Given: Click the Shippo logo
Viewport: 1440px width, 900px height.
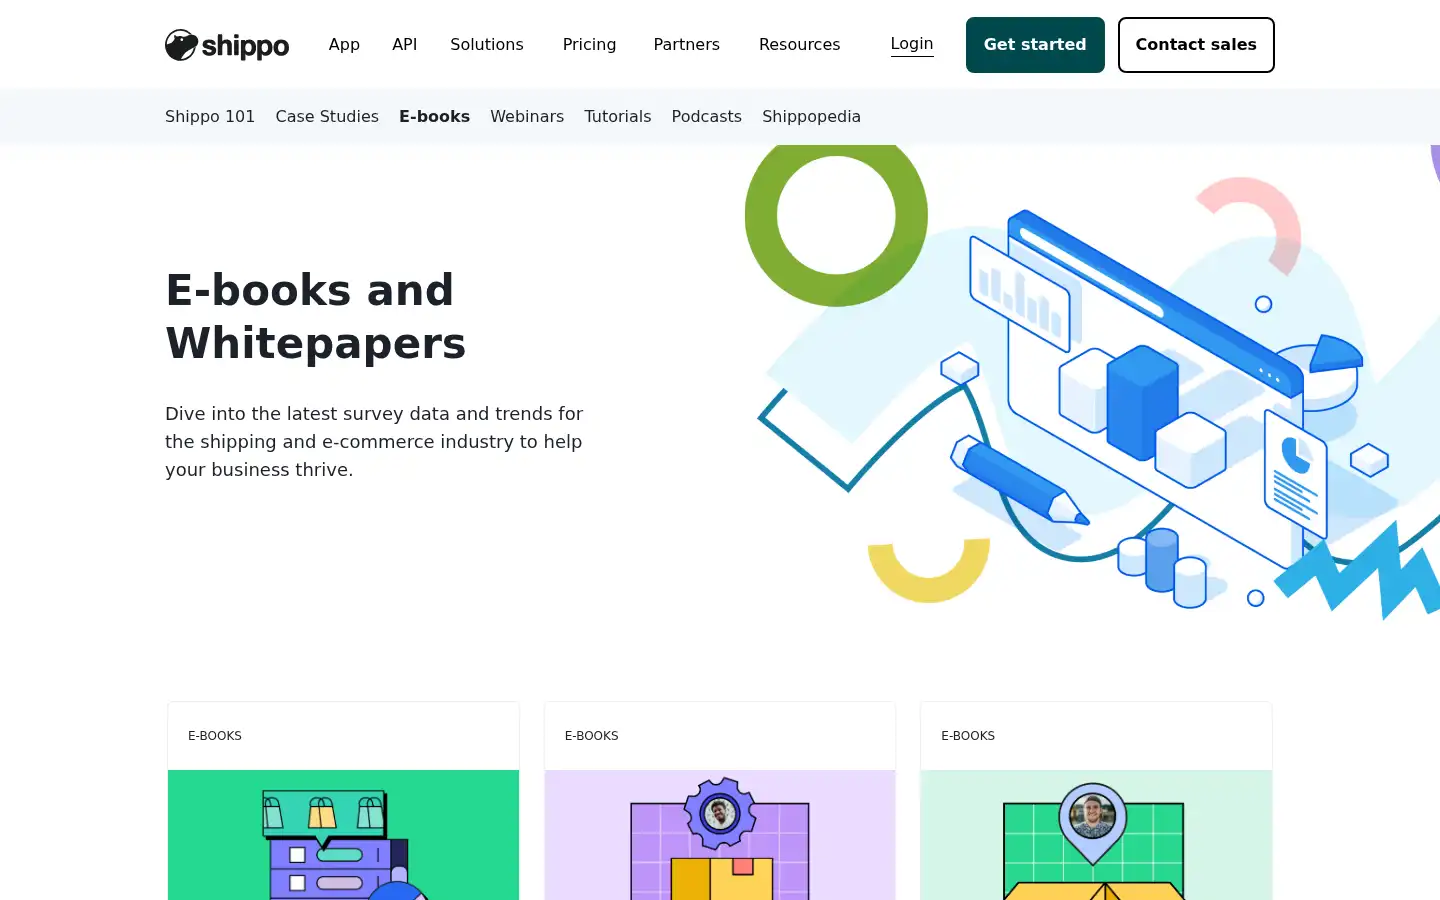Looking at the screenshot, I should pyautogui.click(x=227, y=45).
